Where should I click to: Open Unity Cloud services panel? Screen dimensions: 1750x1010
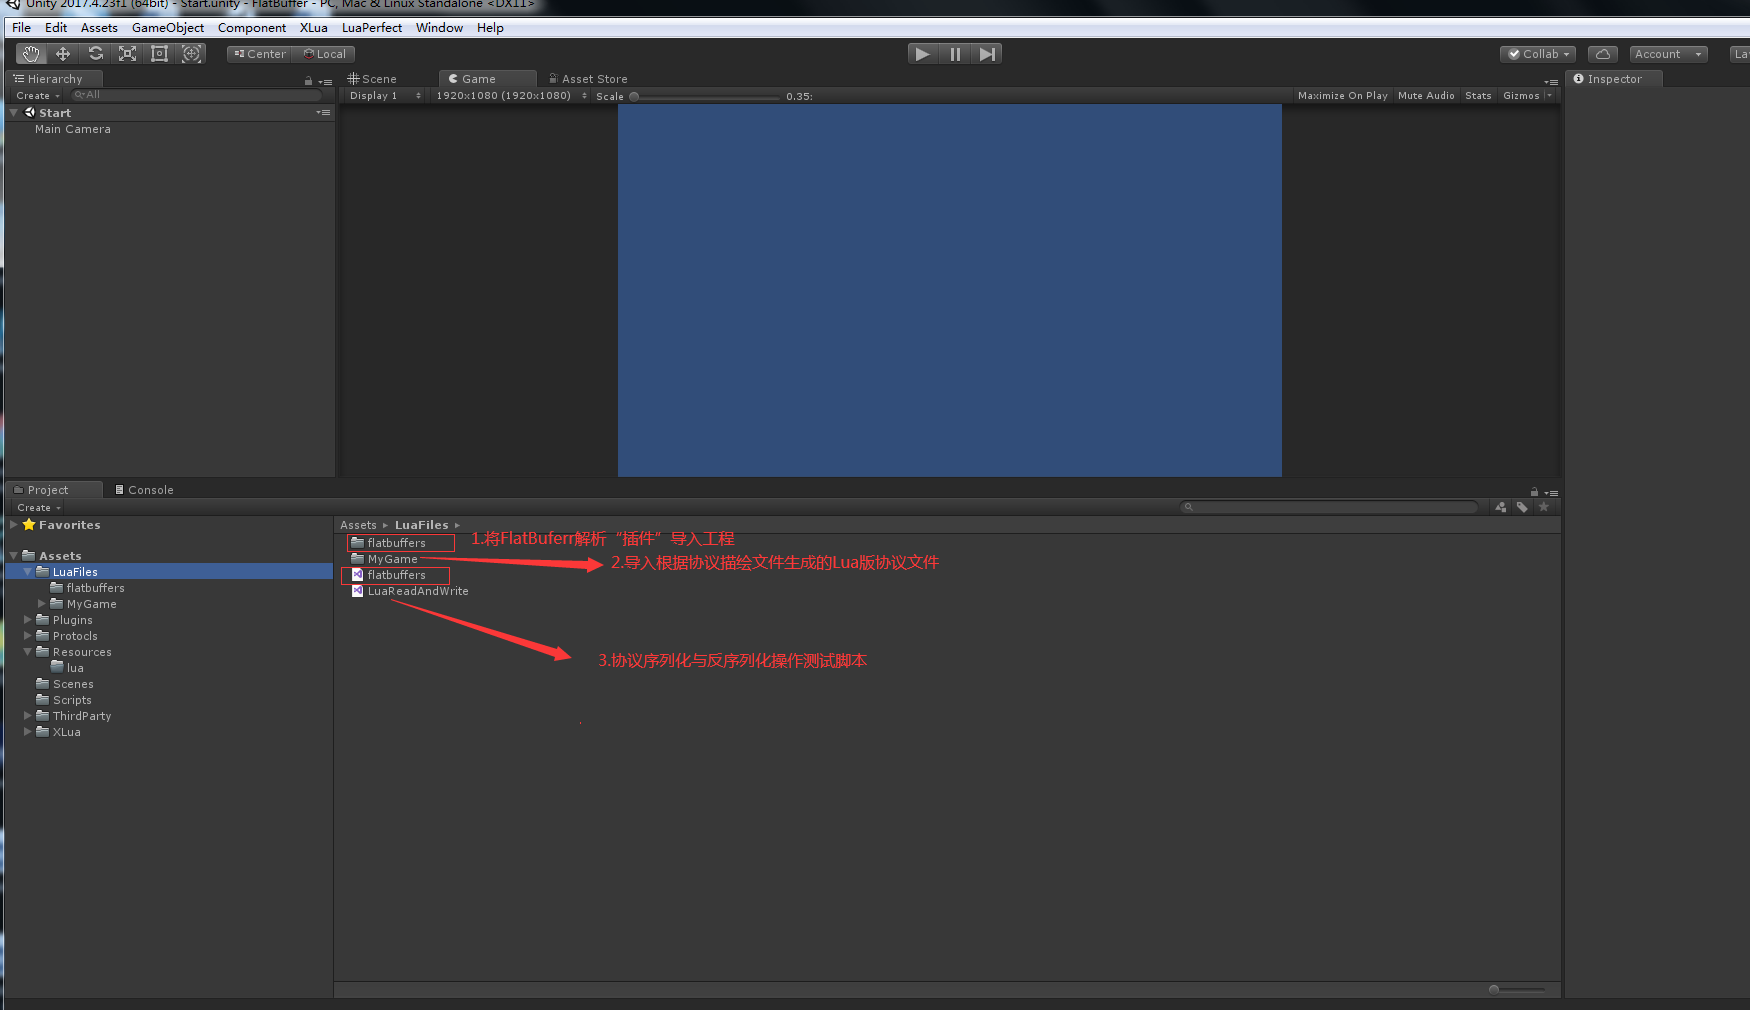(x=1602, y=53)
